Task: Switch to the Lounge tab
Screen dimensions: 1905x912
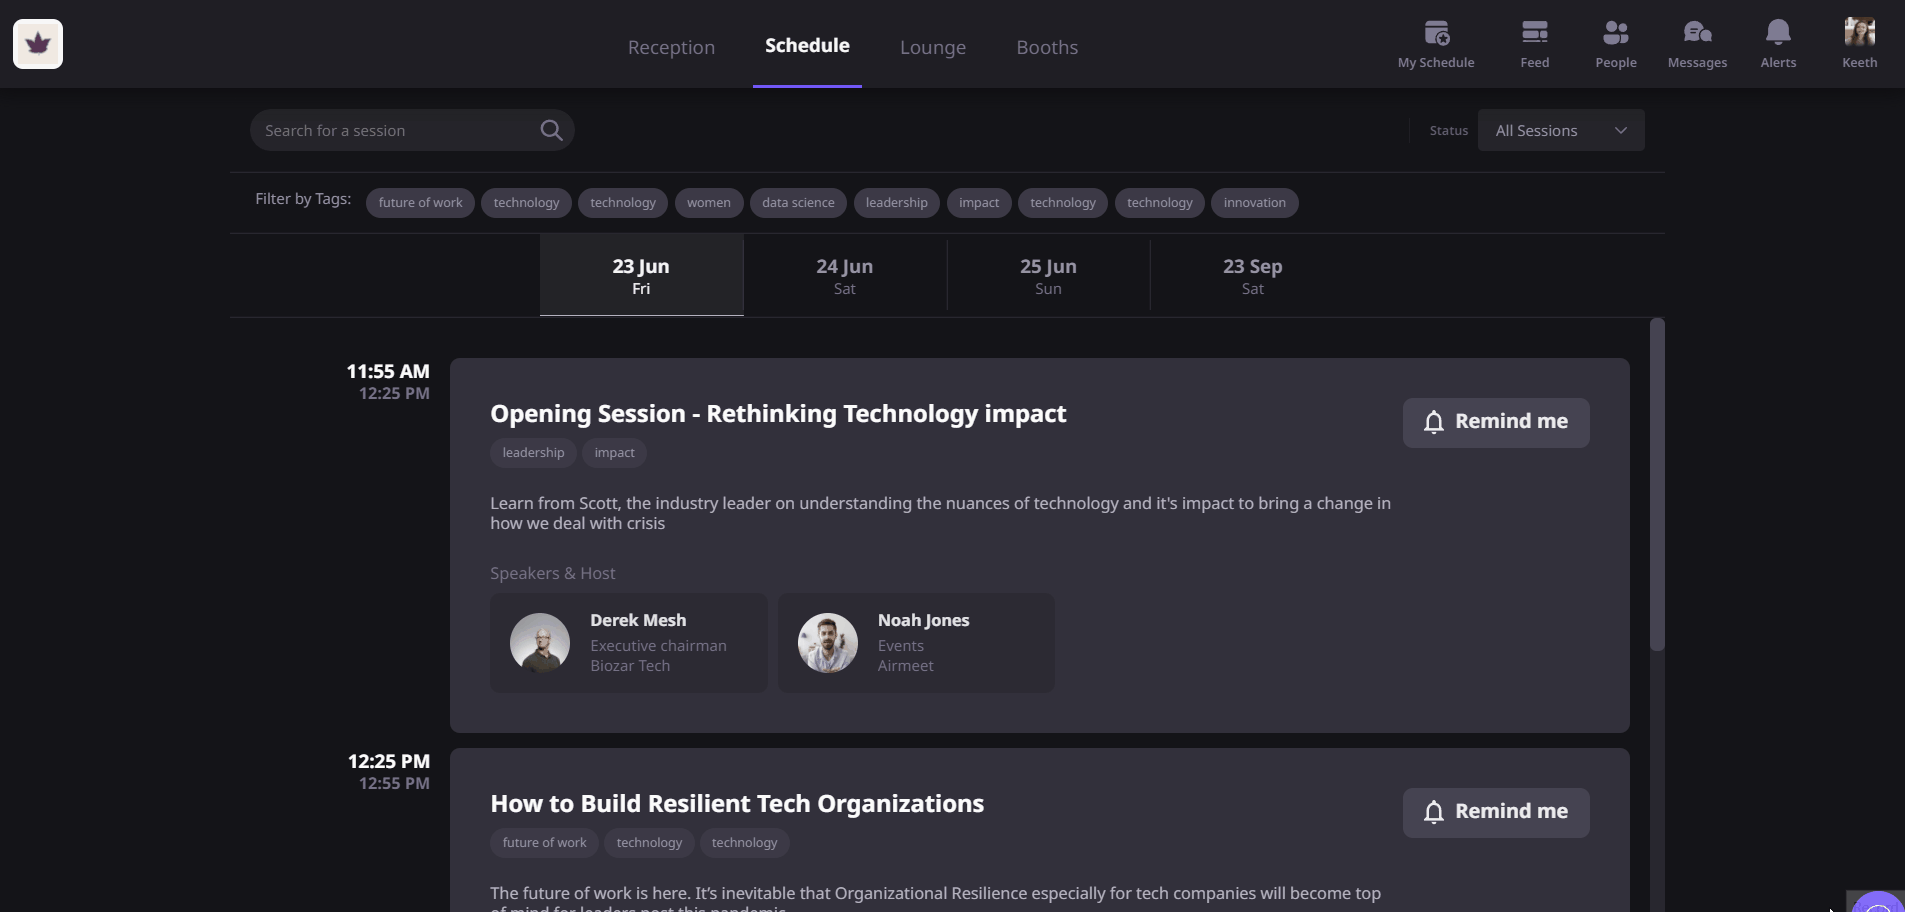Action: [933, 47]
